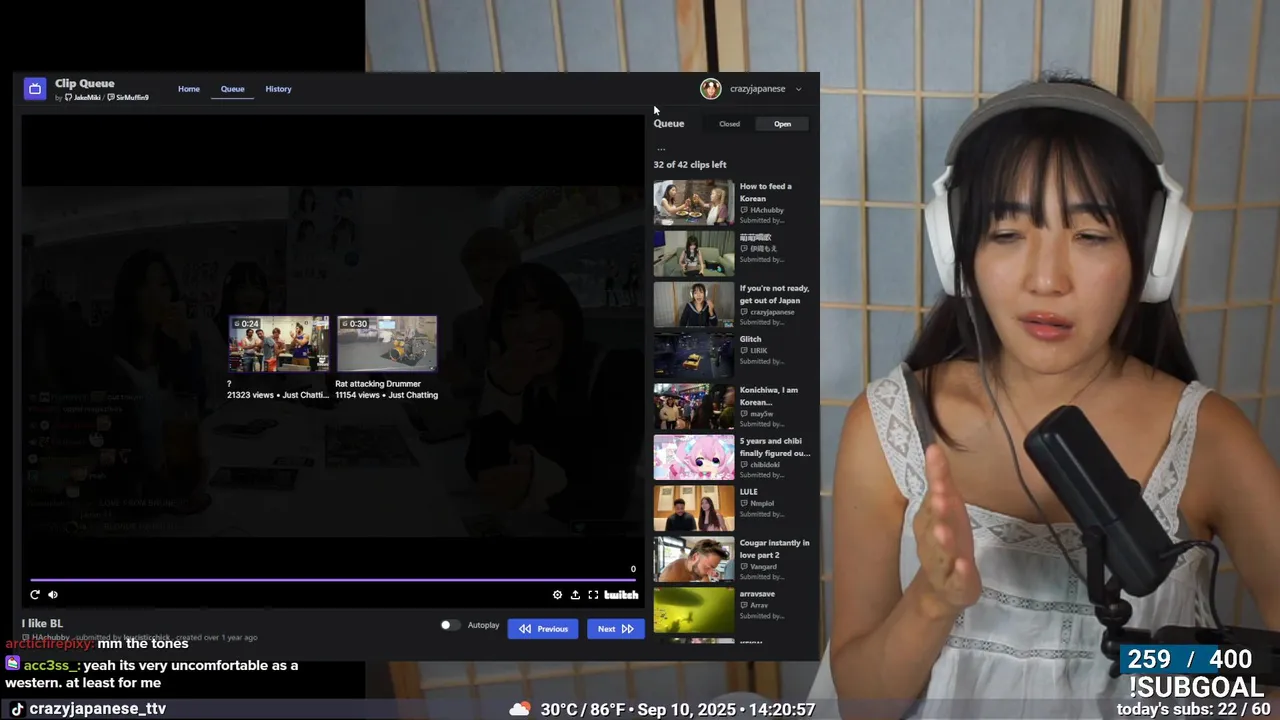Set queue to Closed
The image size is (1280, 720).
click(x=730, y=124)
